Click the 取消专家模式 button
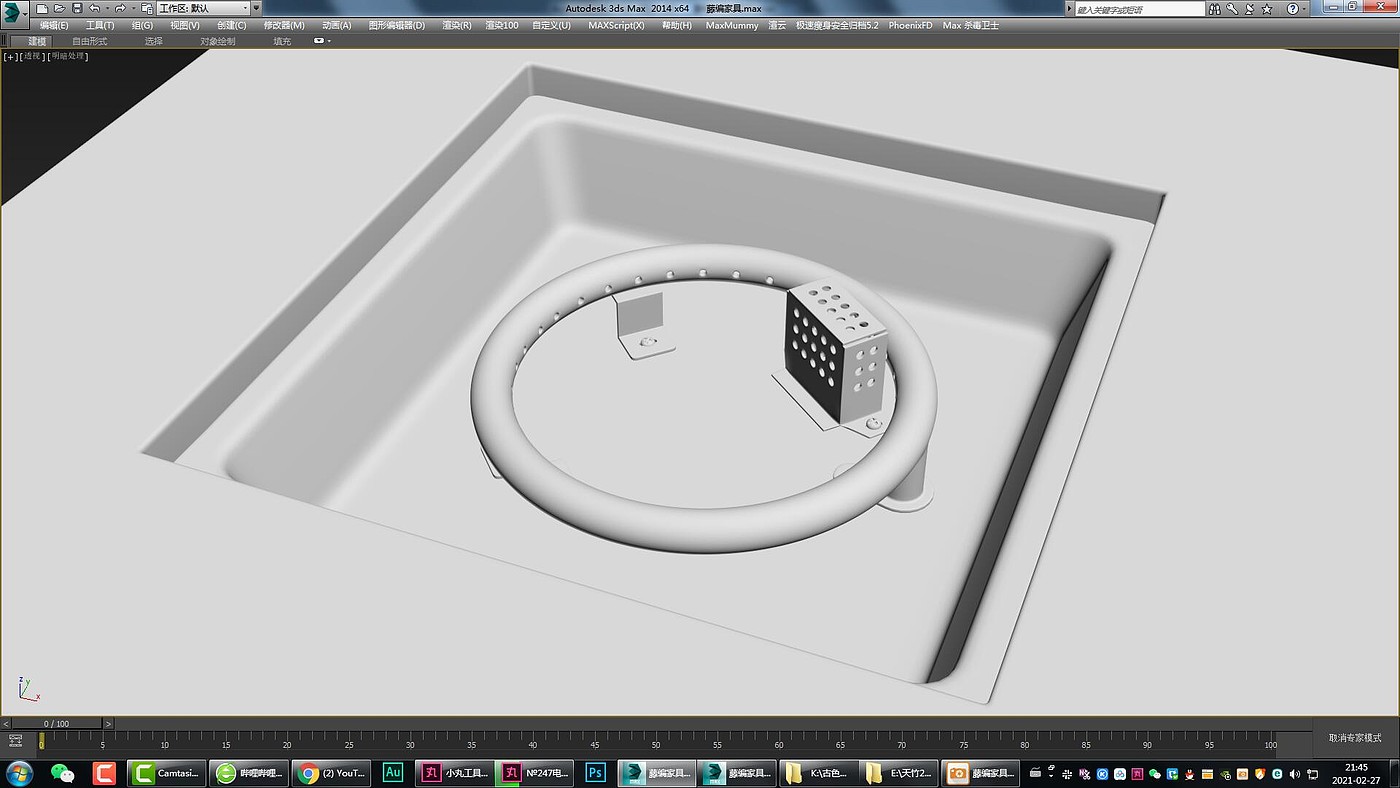This screenshot has width=1400, height=788. point(1355,738)
